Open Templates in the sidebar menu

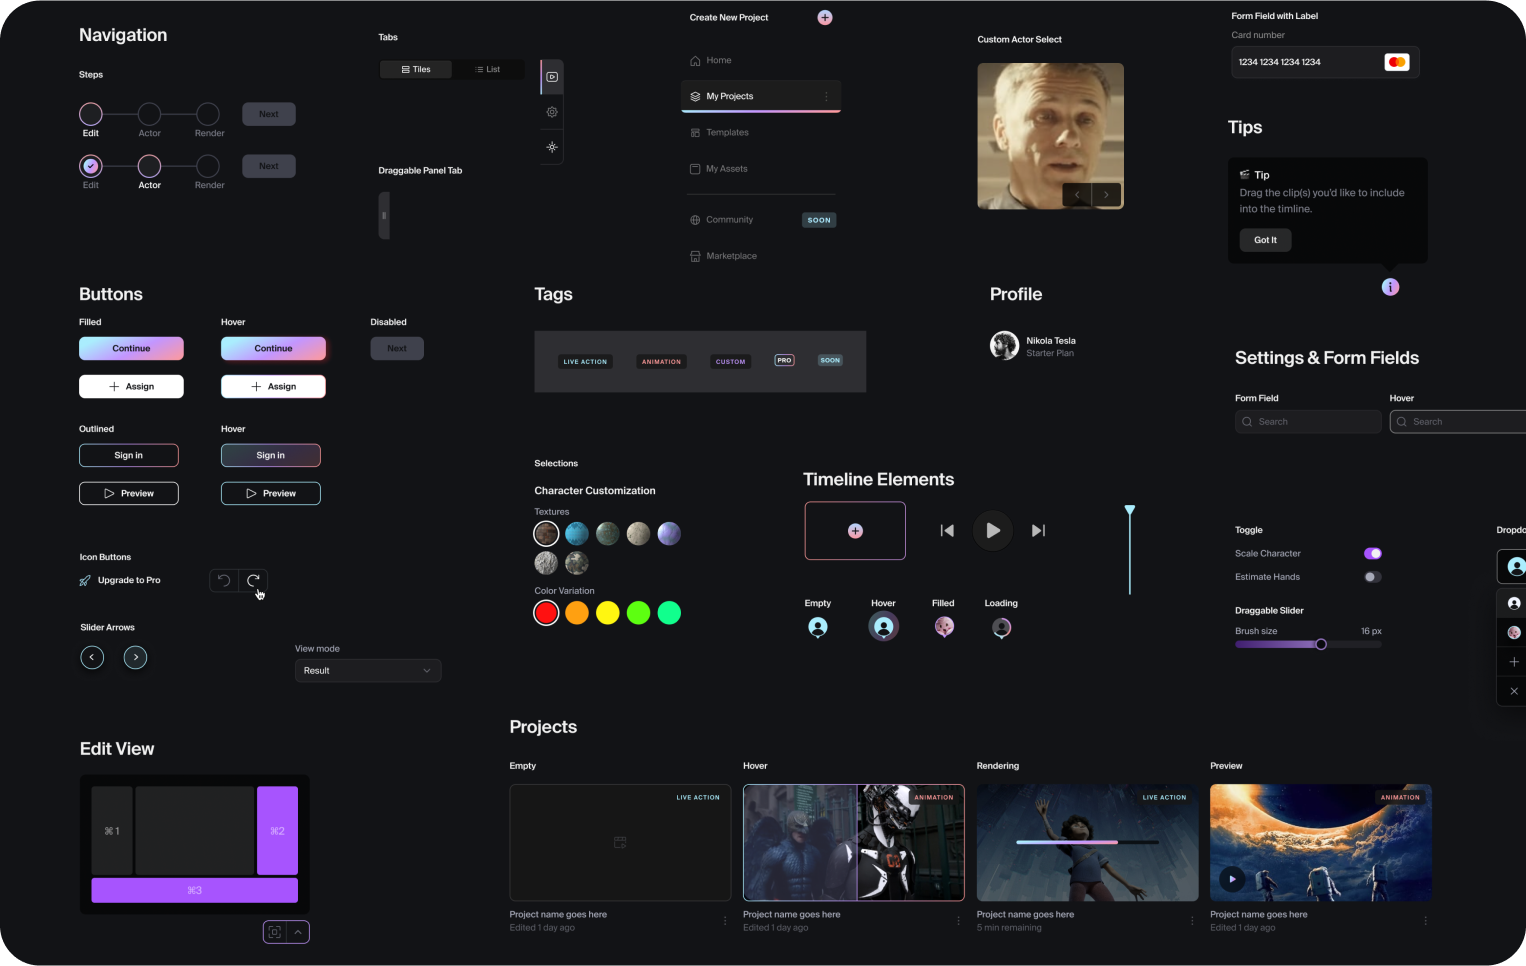727,132
